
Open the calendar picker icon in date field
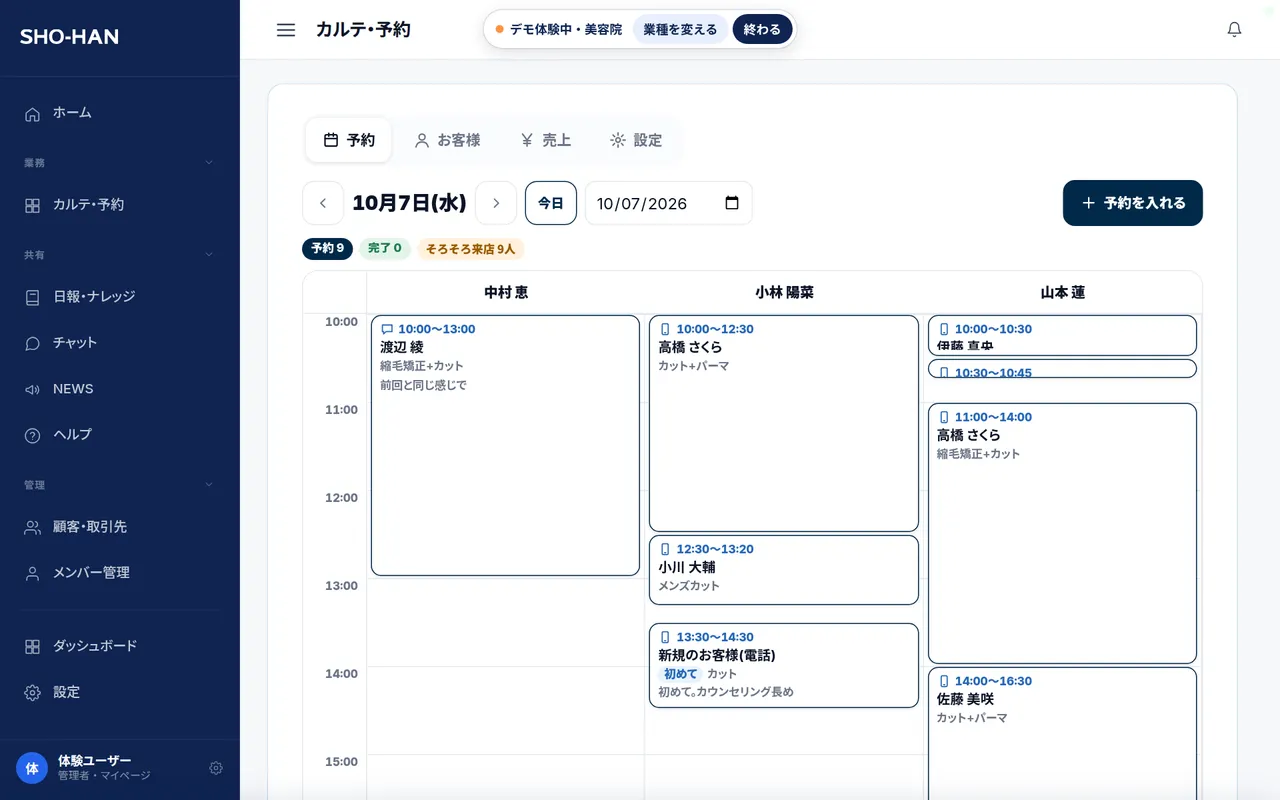pyautogui.click(x=732, y=203)
